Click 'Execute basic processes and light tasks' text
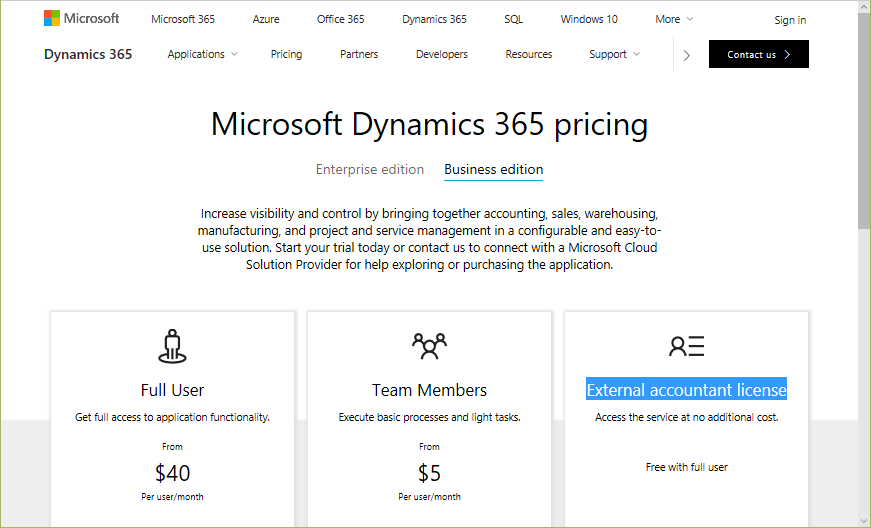The height and width of the screenshot is (528, 871). [429, 417]
